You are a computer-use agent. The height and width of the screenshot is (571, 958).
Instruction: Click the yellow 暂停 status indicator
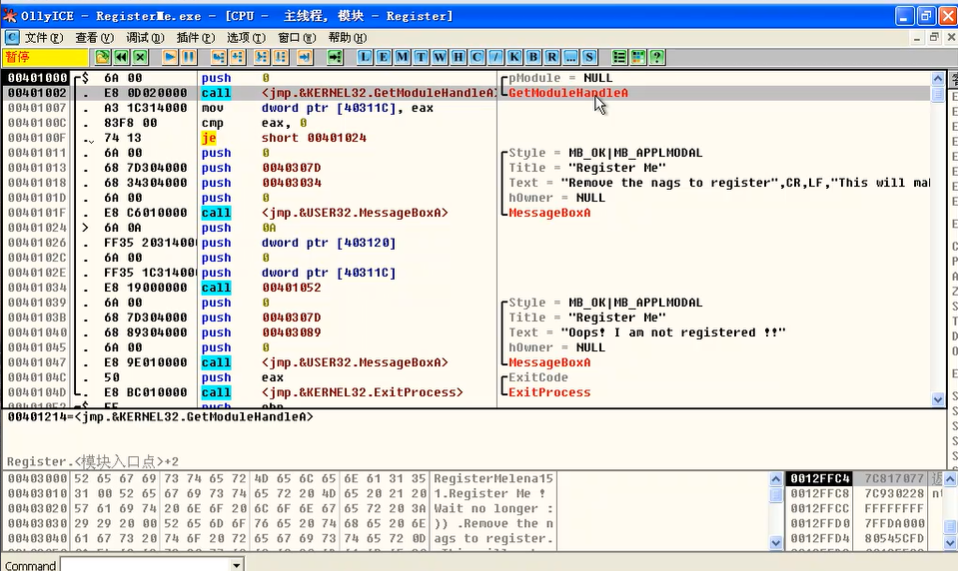click(46, 57)
